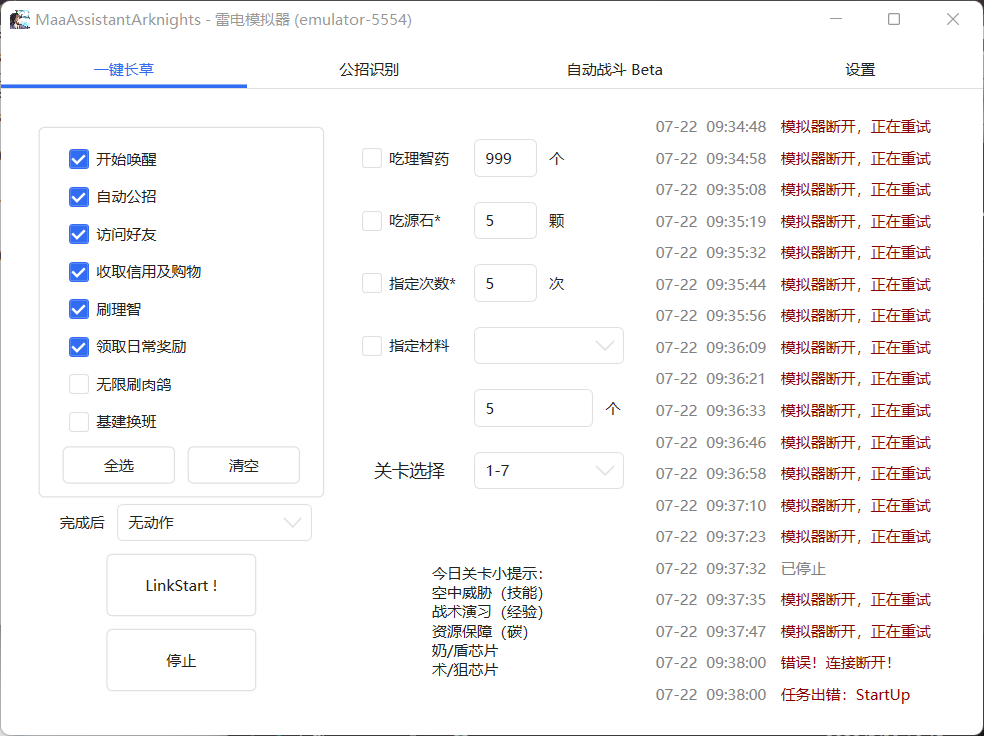Screen dimensions: 984x736
Task: Click the material quantity field below 指定材料
Action: pyautogui.click(x=533, y=408)
